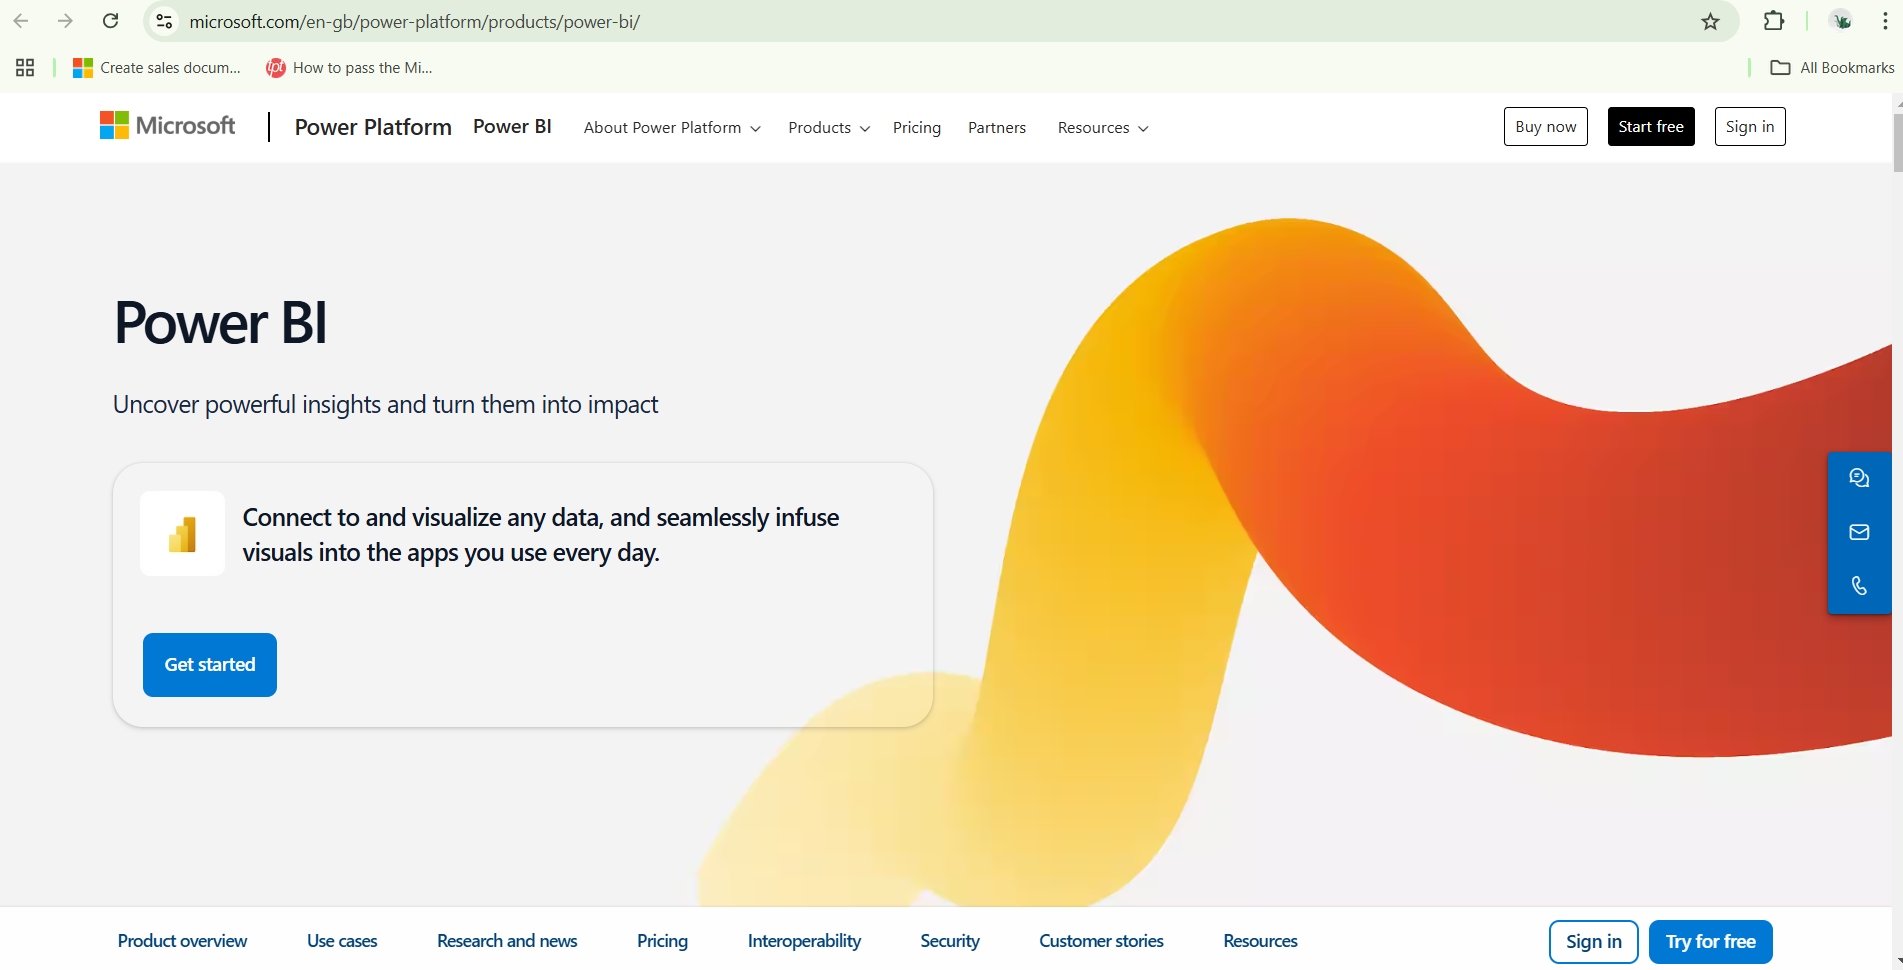Open the Chrome profile avatar

[1841, 21]
